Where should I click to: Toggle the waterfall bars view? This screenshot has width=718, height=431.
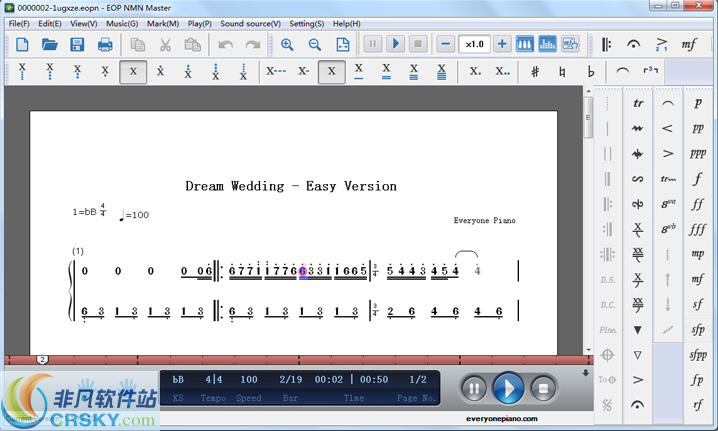[x=547, y=44]
